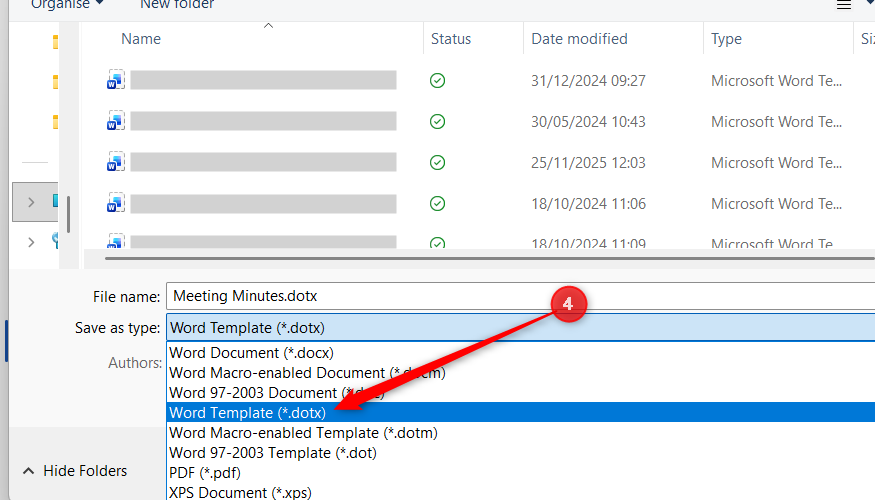
Task: Open the Organise dropdown menu
Action: coord(67,4)
